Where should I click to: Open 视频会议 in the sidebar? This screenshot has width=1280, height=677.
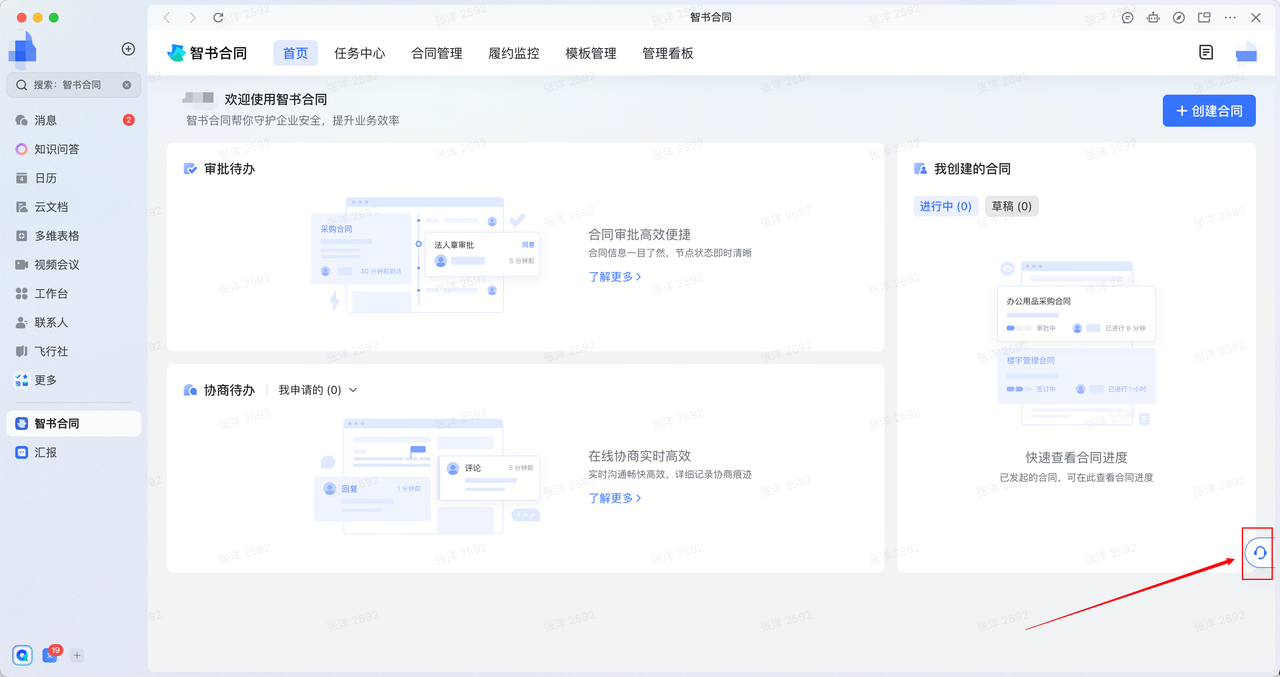pos(56,265)
